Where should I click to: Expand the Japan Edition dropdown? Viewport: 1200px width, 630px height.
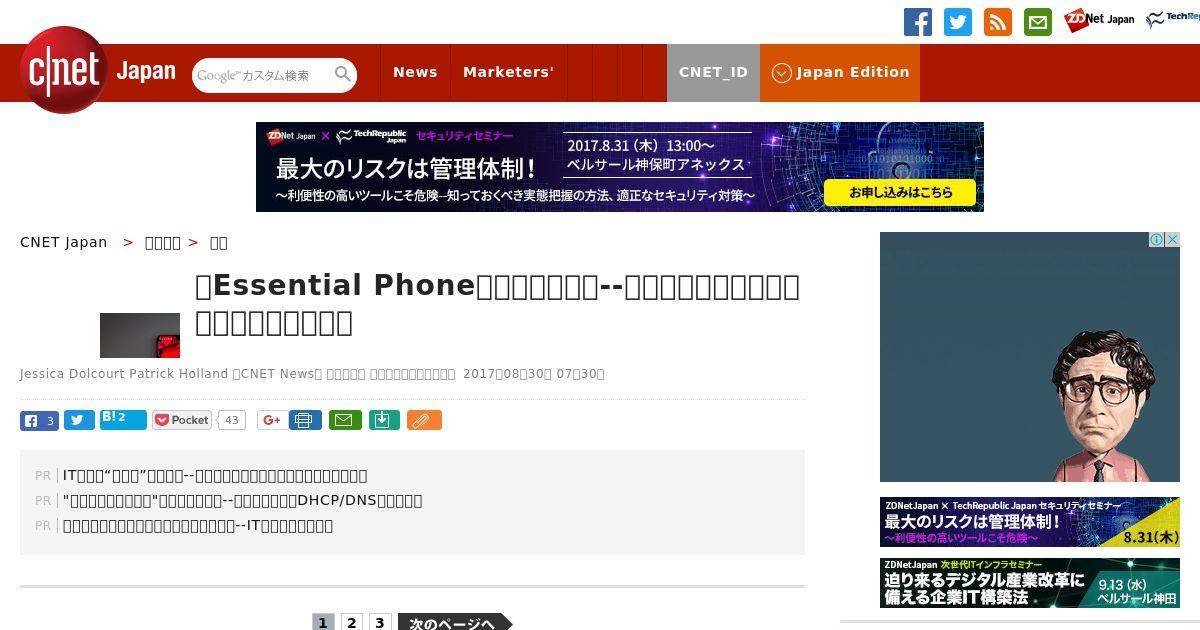coord(840,72)
